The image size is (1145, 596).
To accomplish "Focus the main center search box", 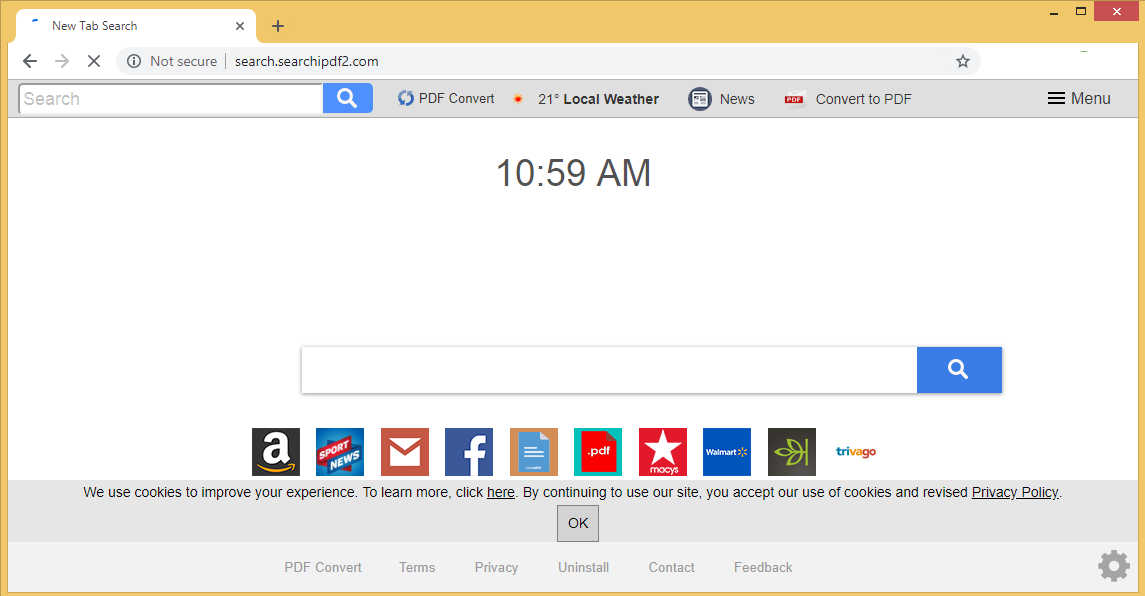I will pos(609,370).
